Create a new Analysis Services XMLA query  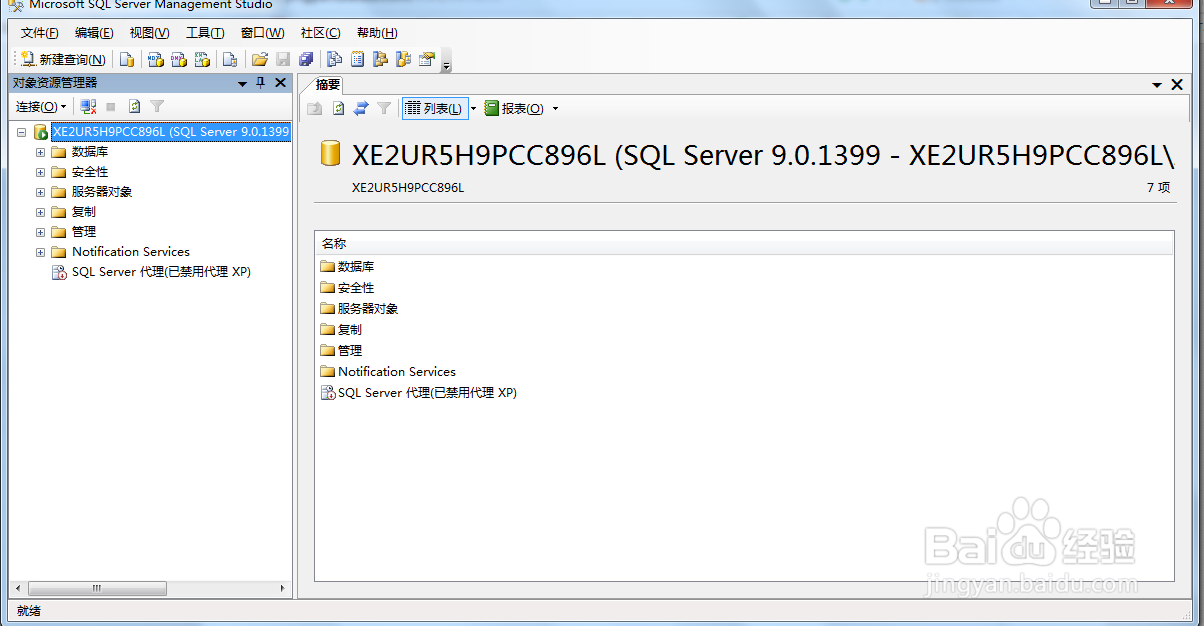coord(202,60)
